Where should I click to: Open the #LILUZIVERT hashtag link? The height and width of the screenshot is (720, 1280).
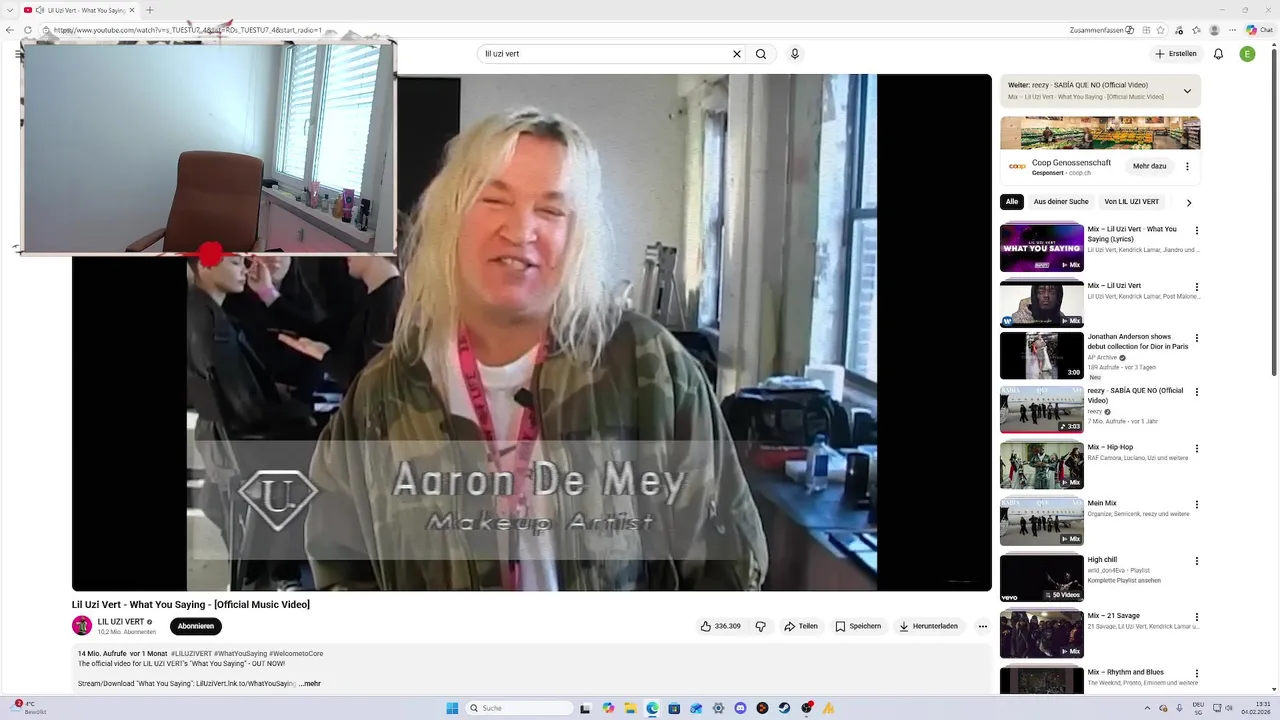190,654
